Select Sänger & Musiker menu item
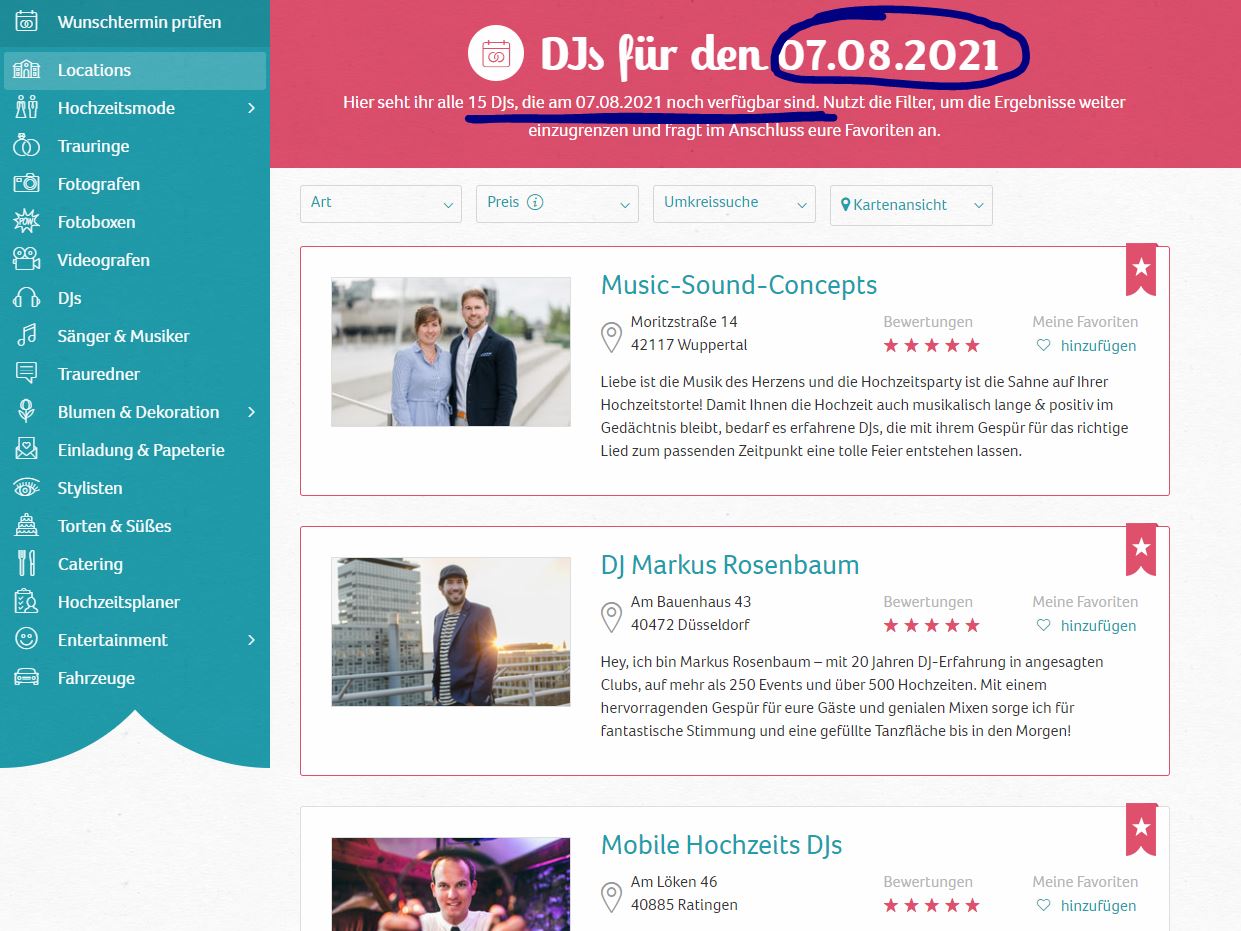Viewport: 1241px width, 931px height. tap(123, 336)
